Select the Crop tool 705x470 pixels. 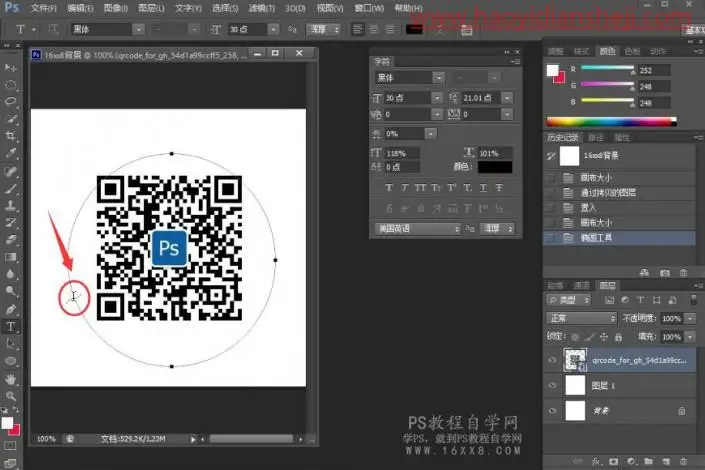(x=10, y=135)
